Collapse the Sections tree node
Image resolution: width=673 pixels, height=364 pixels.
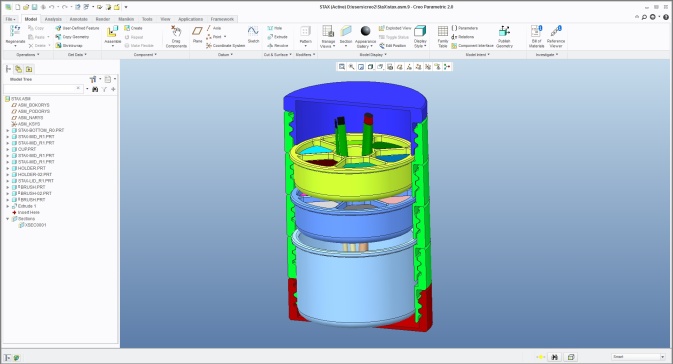tap(8, 219)
